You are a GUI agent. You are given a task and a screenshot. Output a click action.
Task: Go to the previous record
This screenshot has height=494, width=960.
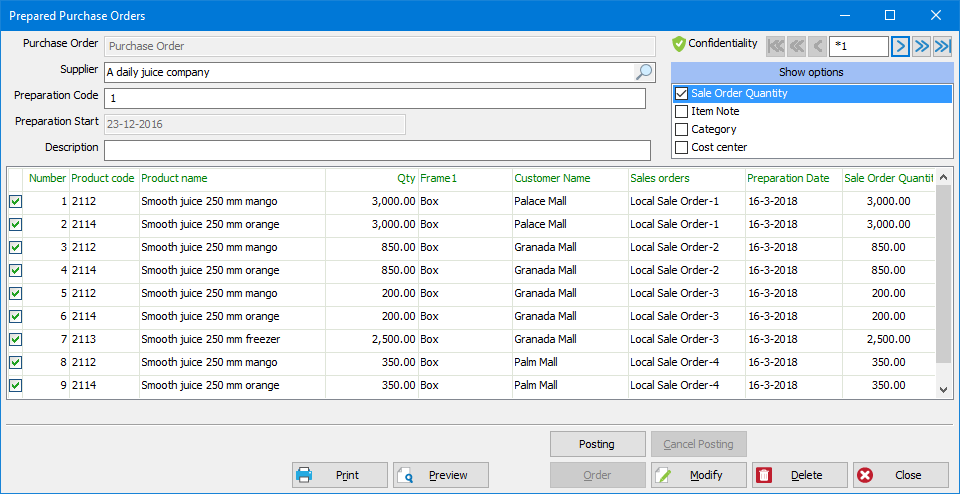click(817, 47)
